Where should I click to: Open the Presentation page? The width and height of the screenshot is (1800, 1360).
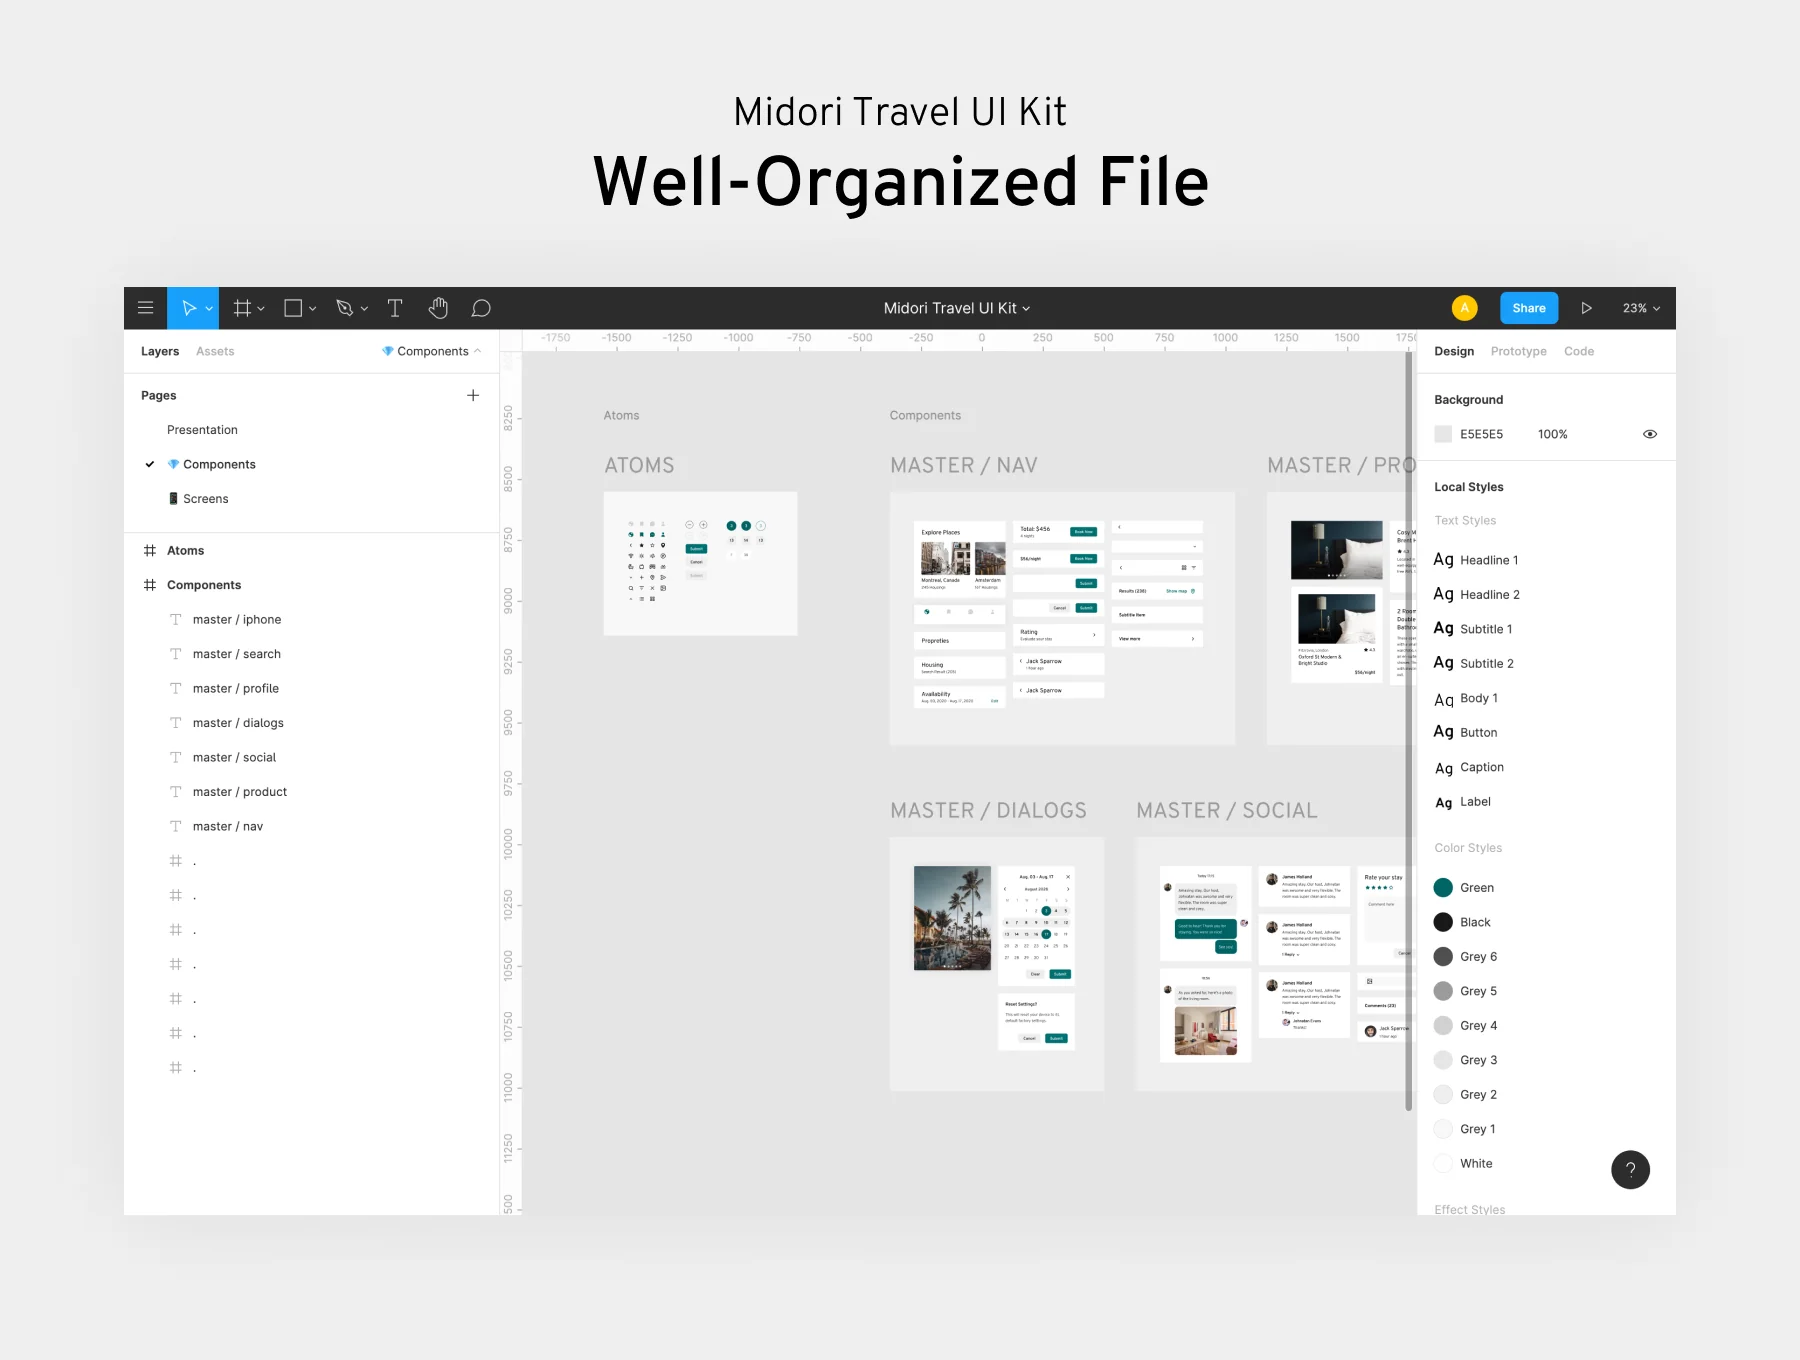[202, 430]
